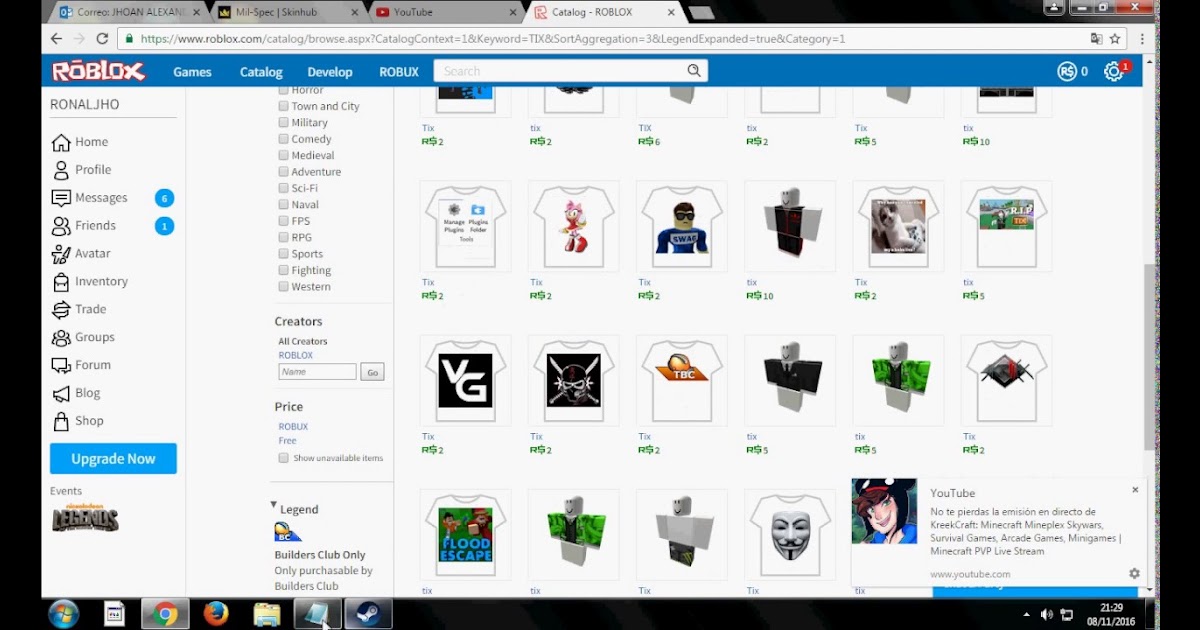This screenshot has height=630, width=1200.
Task: Open the Guy Fawkes mask shirt thumbnail
Action: (790, 535)
